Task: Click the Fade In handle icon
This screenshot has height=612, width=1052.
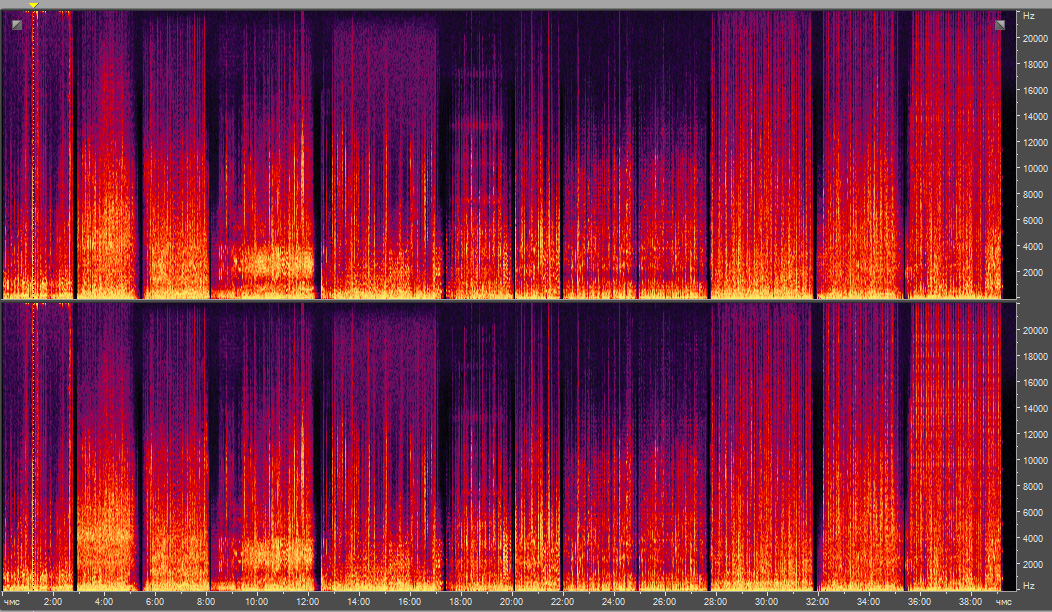Action: point(17,25)
